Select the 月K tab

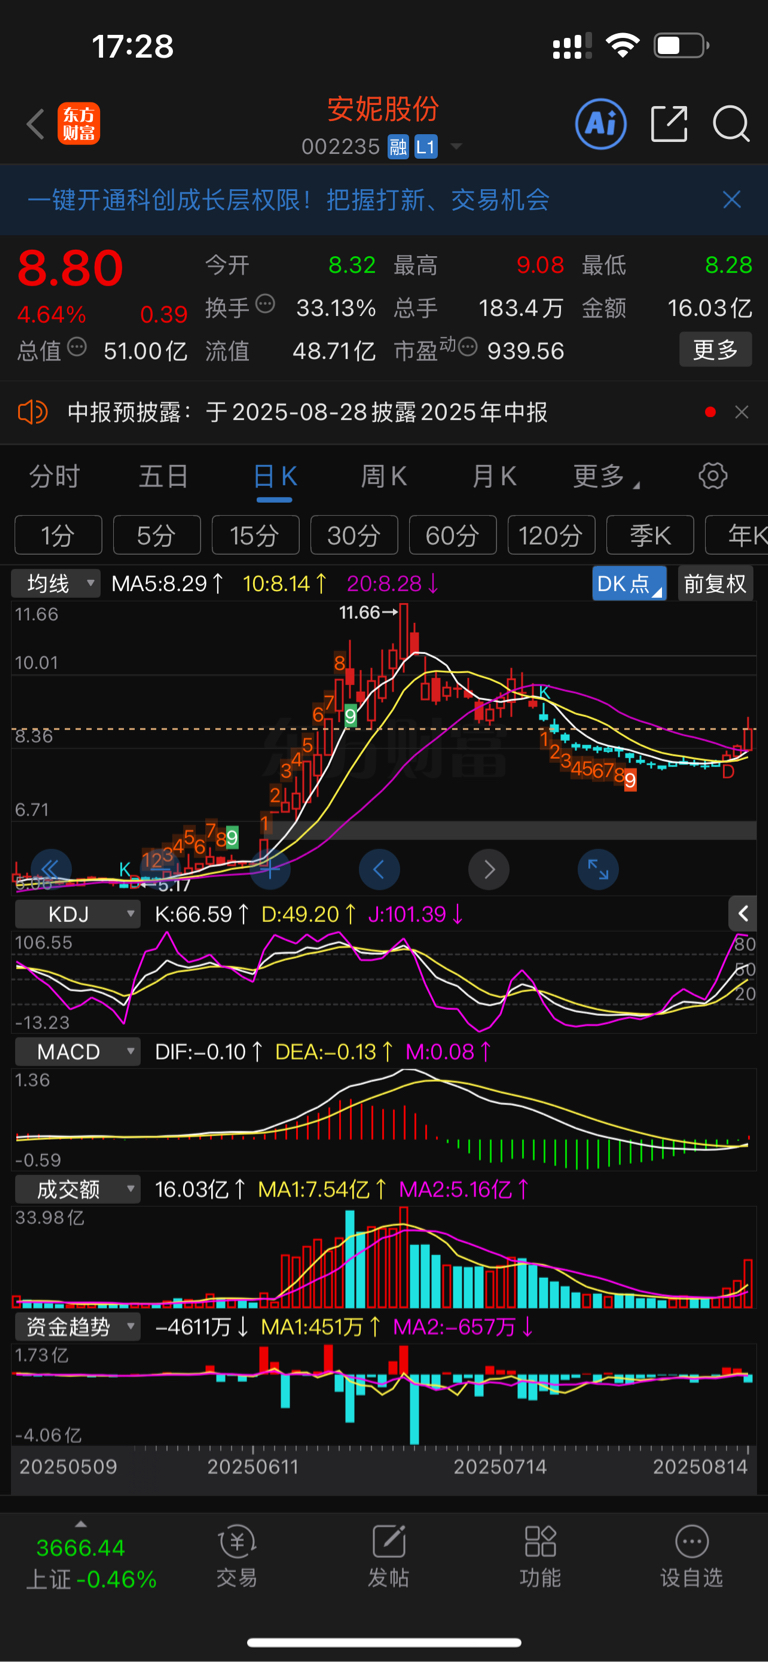[x=494, y=476]
